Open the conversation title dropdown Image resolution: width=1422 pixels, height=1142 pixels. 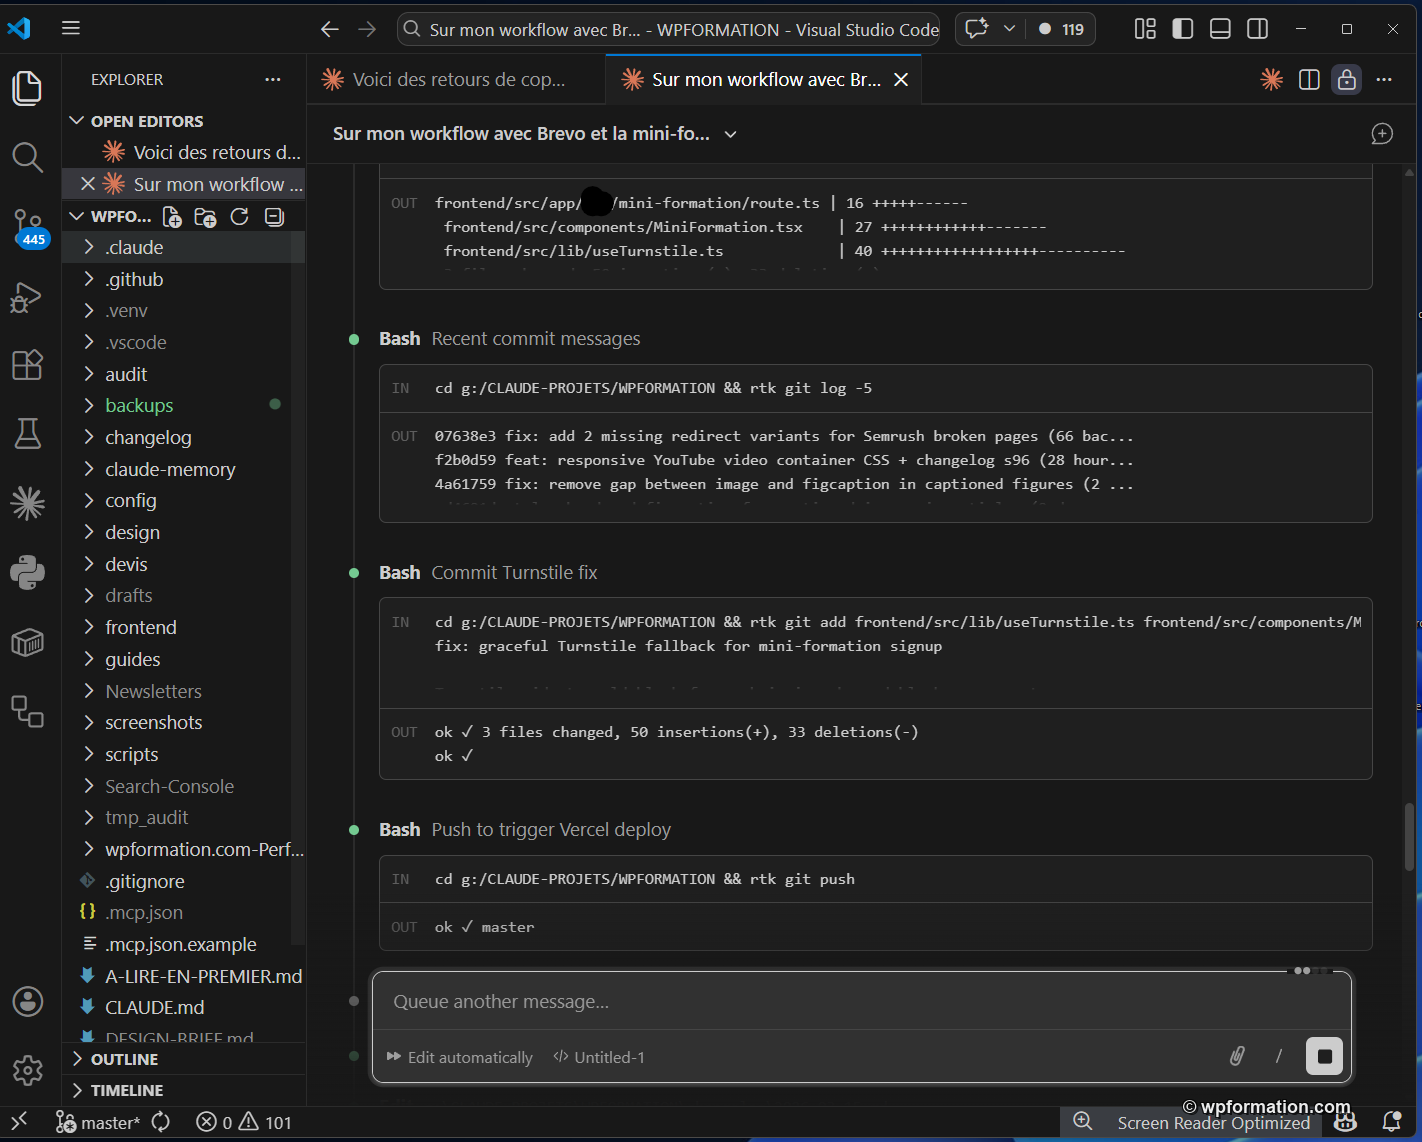click(x=731, y=134)
